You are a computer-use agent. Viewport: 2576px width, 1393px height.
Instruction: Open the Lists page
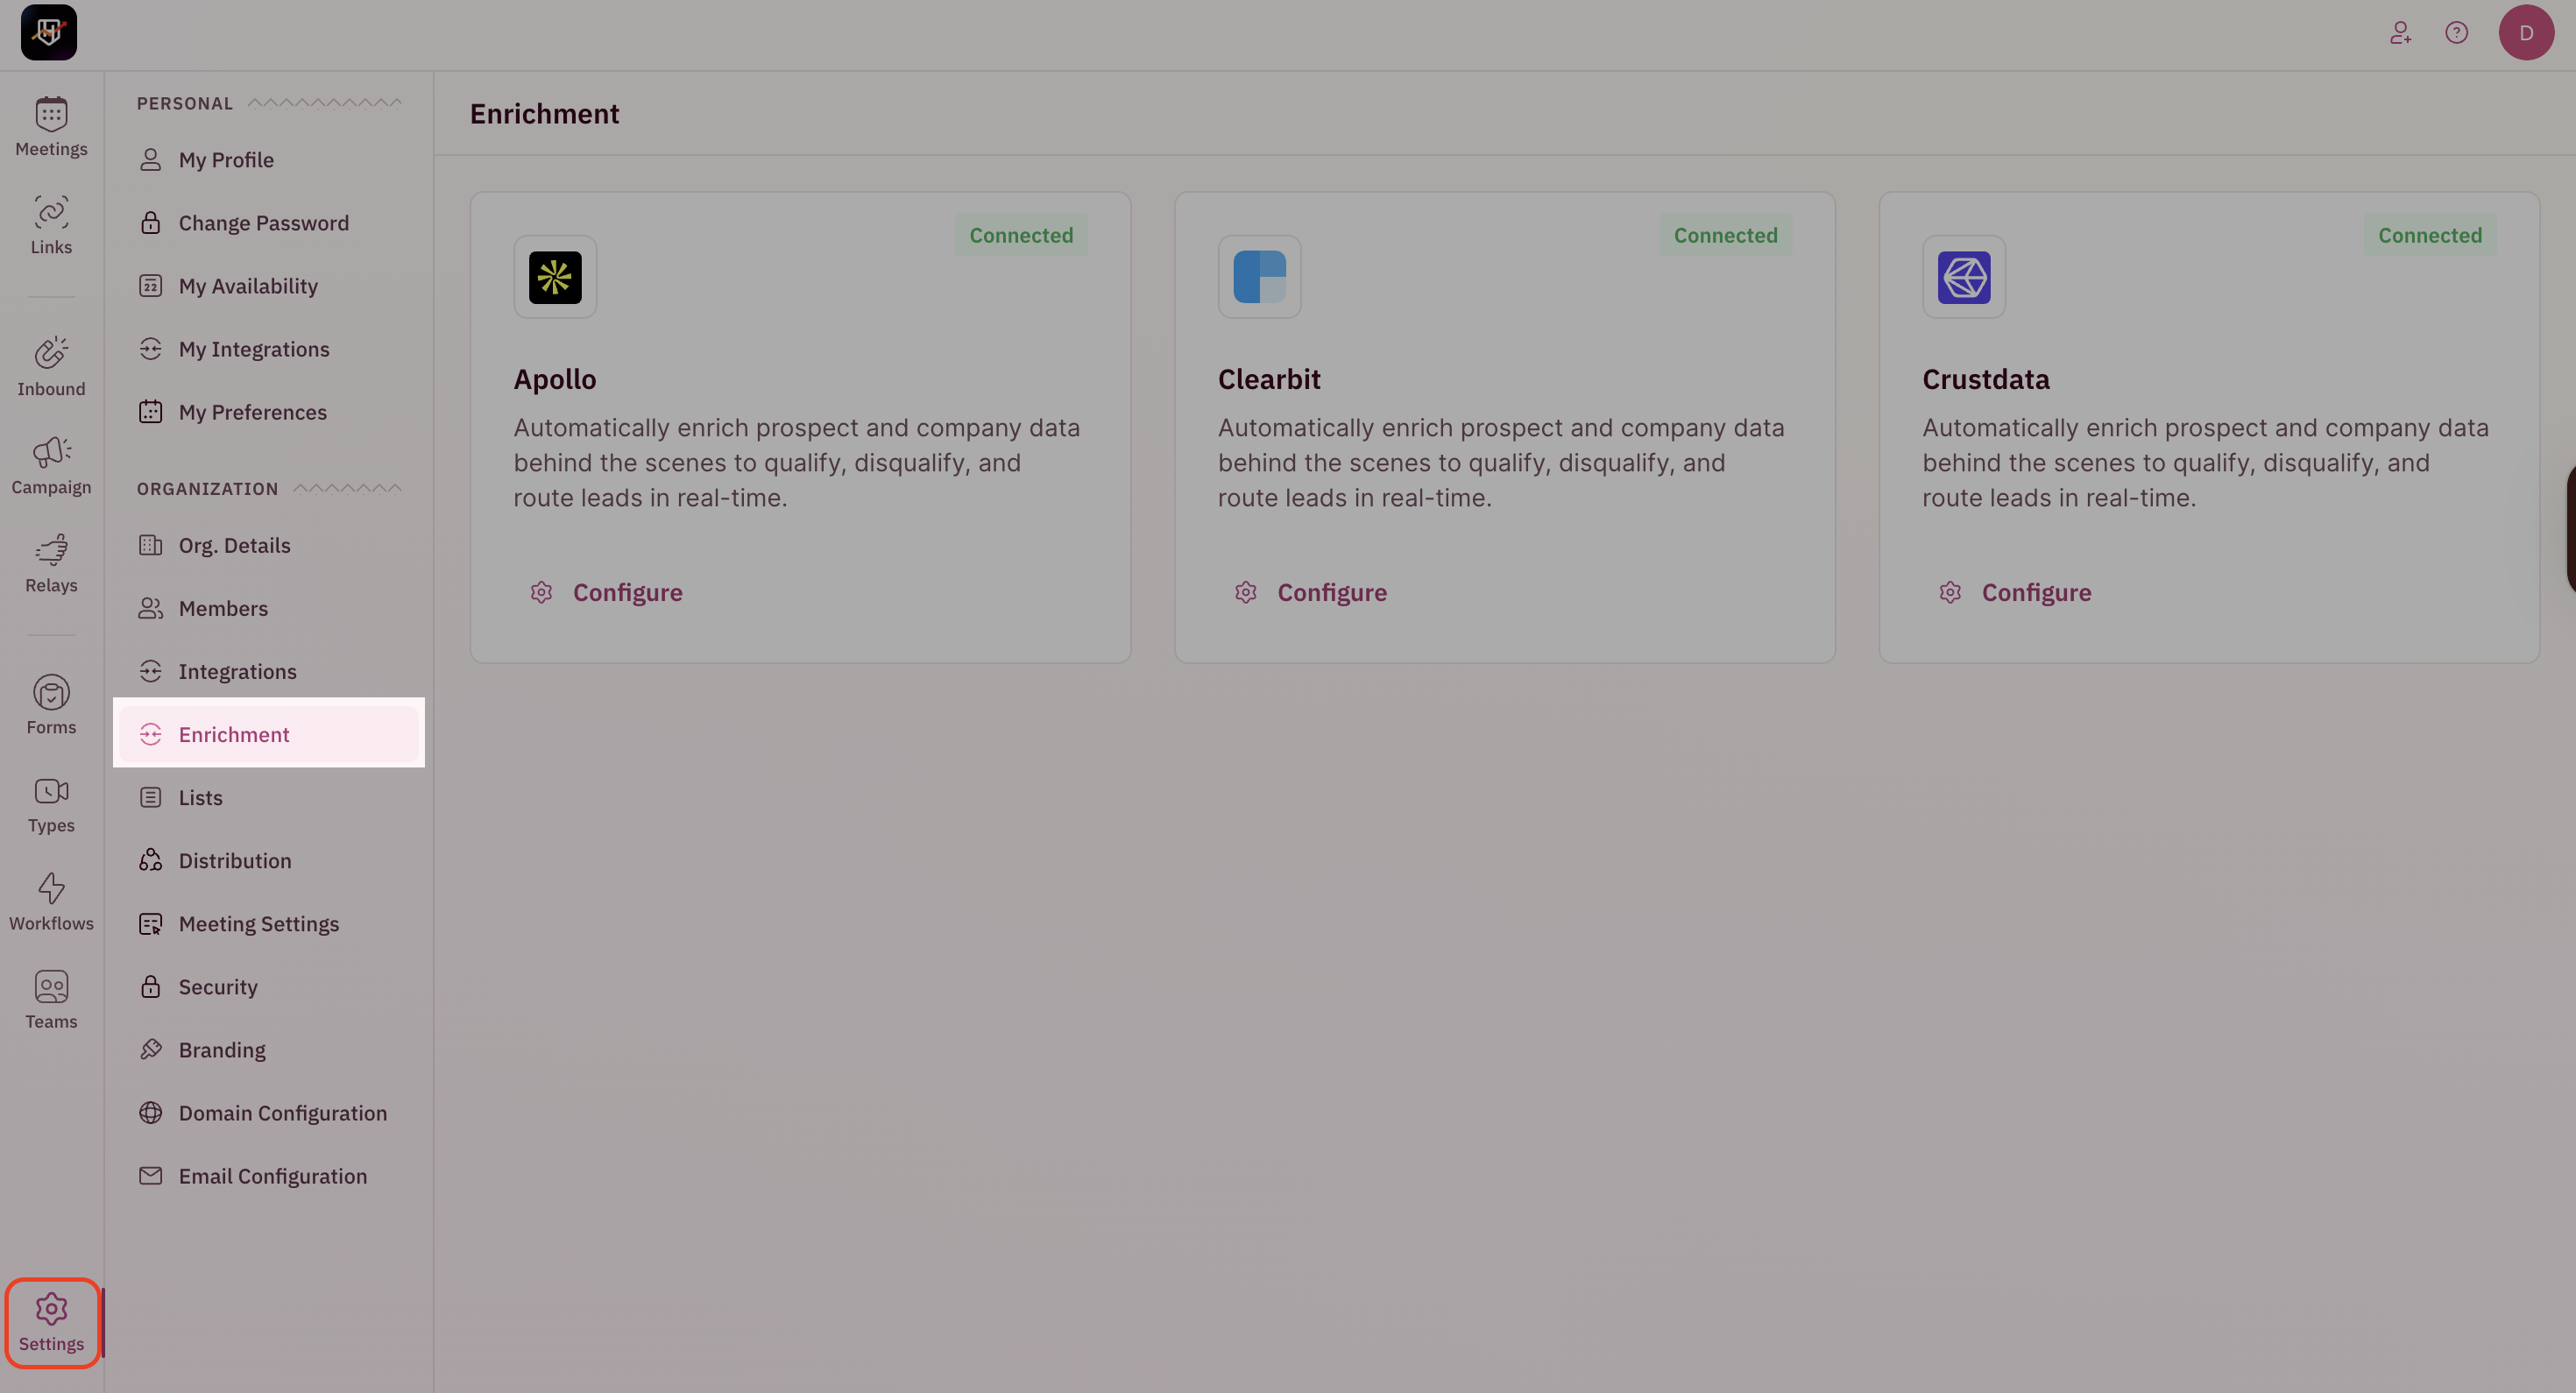click(269, 797)
